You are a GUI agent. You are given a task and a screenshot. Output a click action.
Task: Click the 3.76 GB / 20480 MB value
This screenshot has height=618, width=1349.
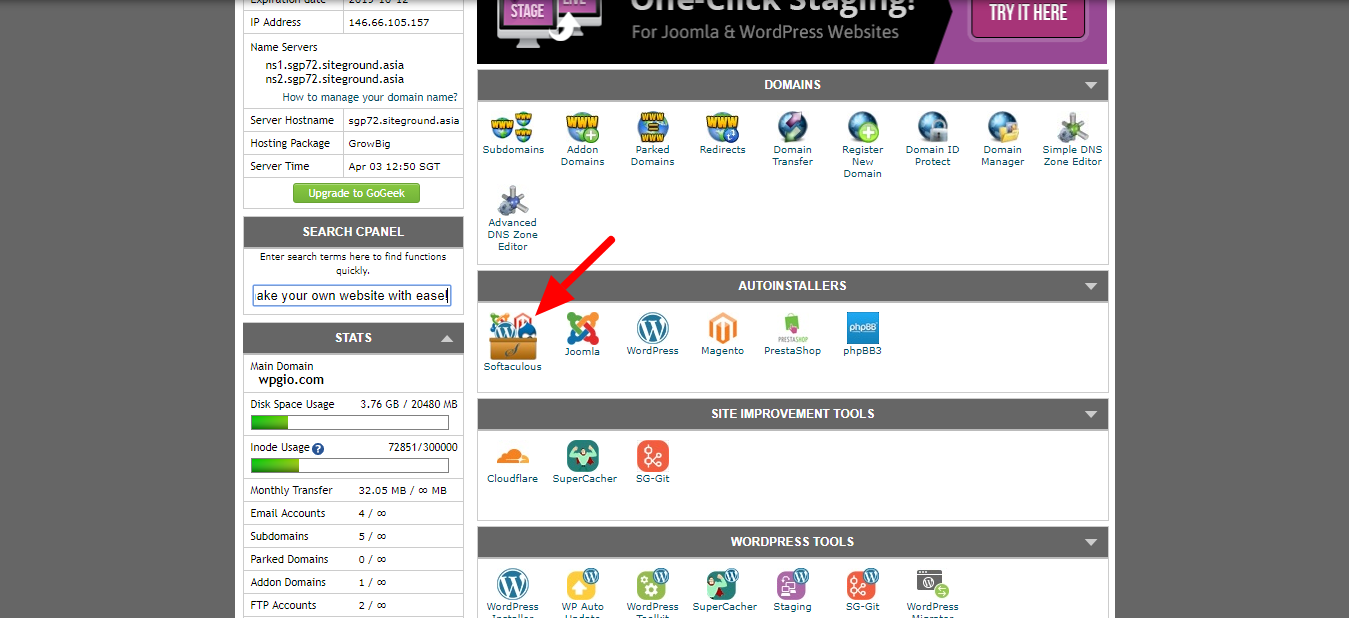(x=408, y=404)
